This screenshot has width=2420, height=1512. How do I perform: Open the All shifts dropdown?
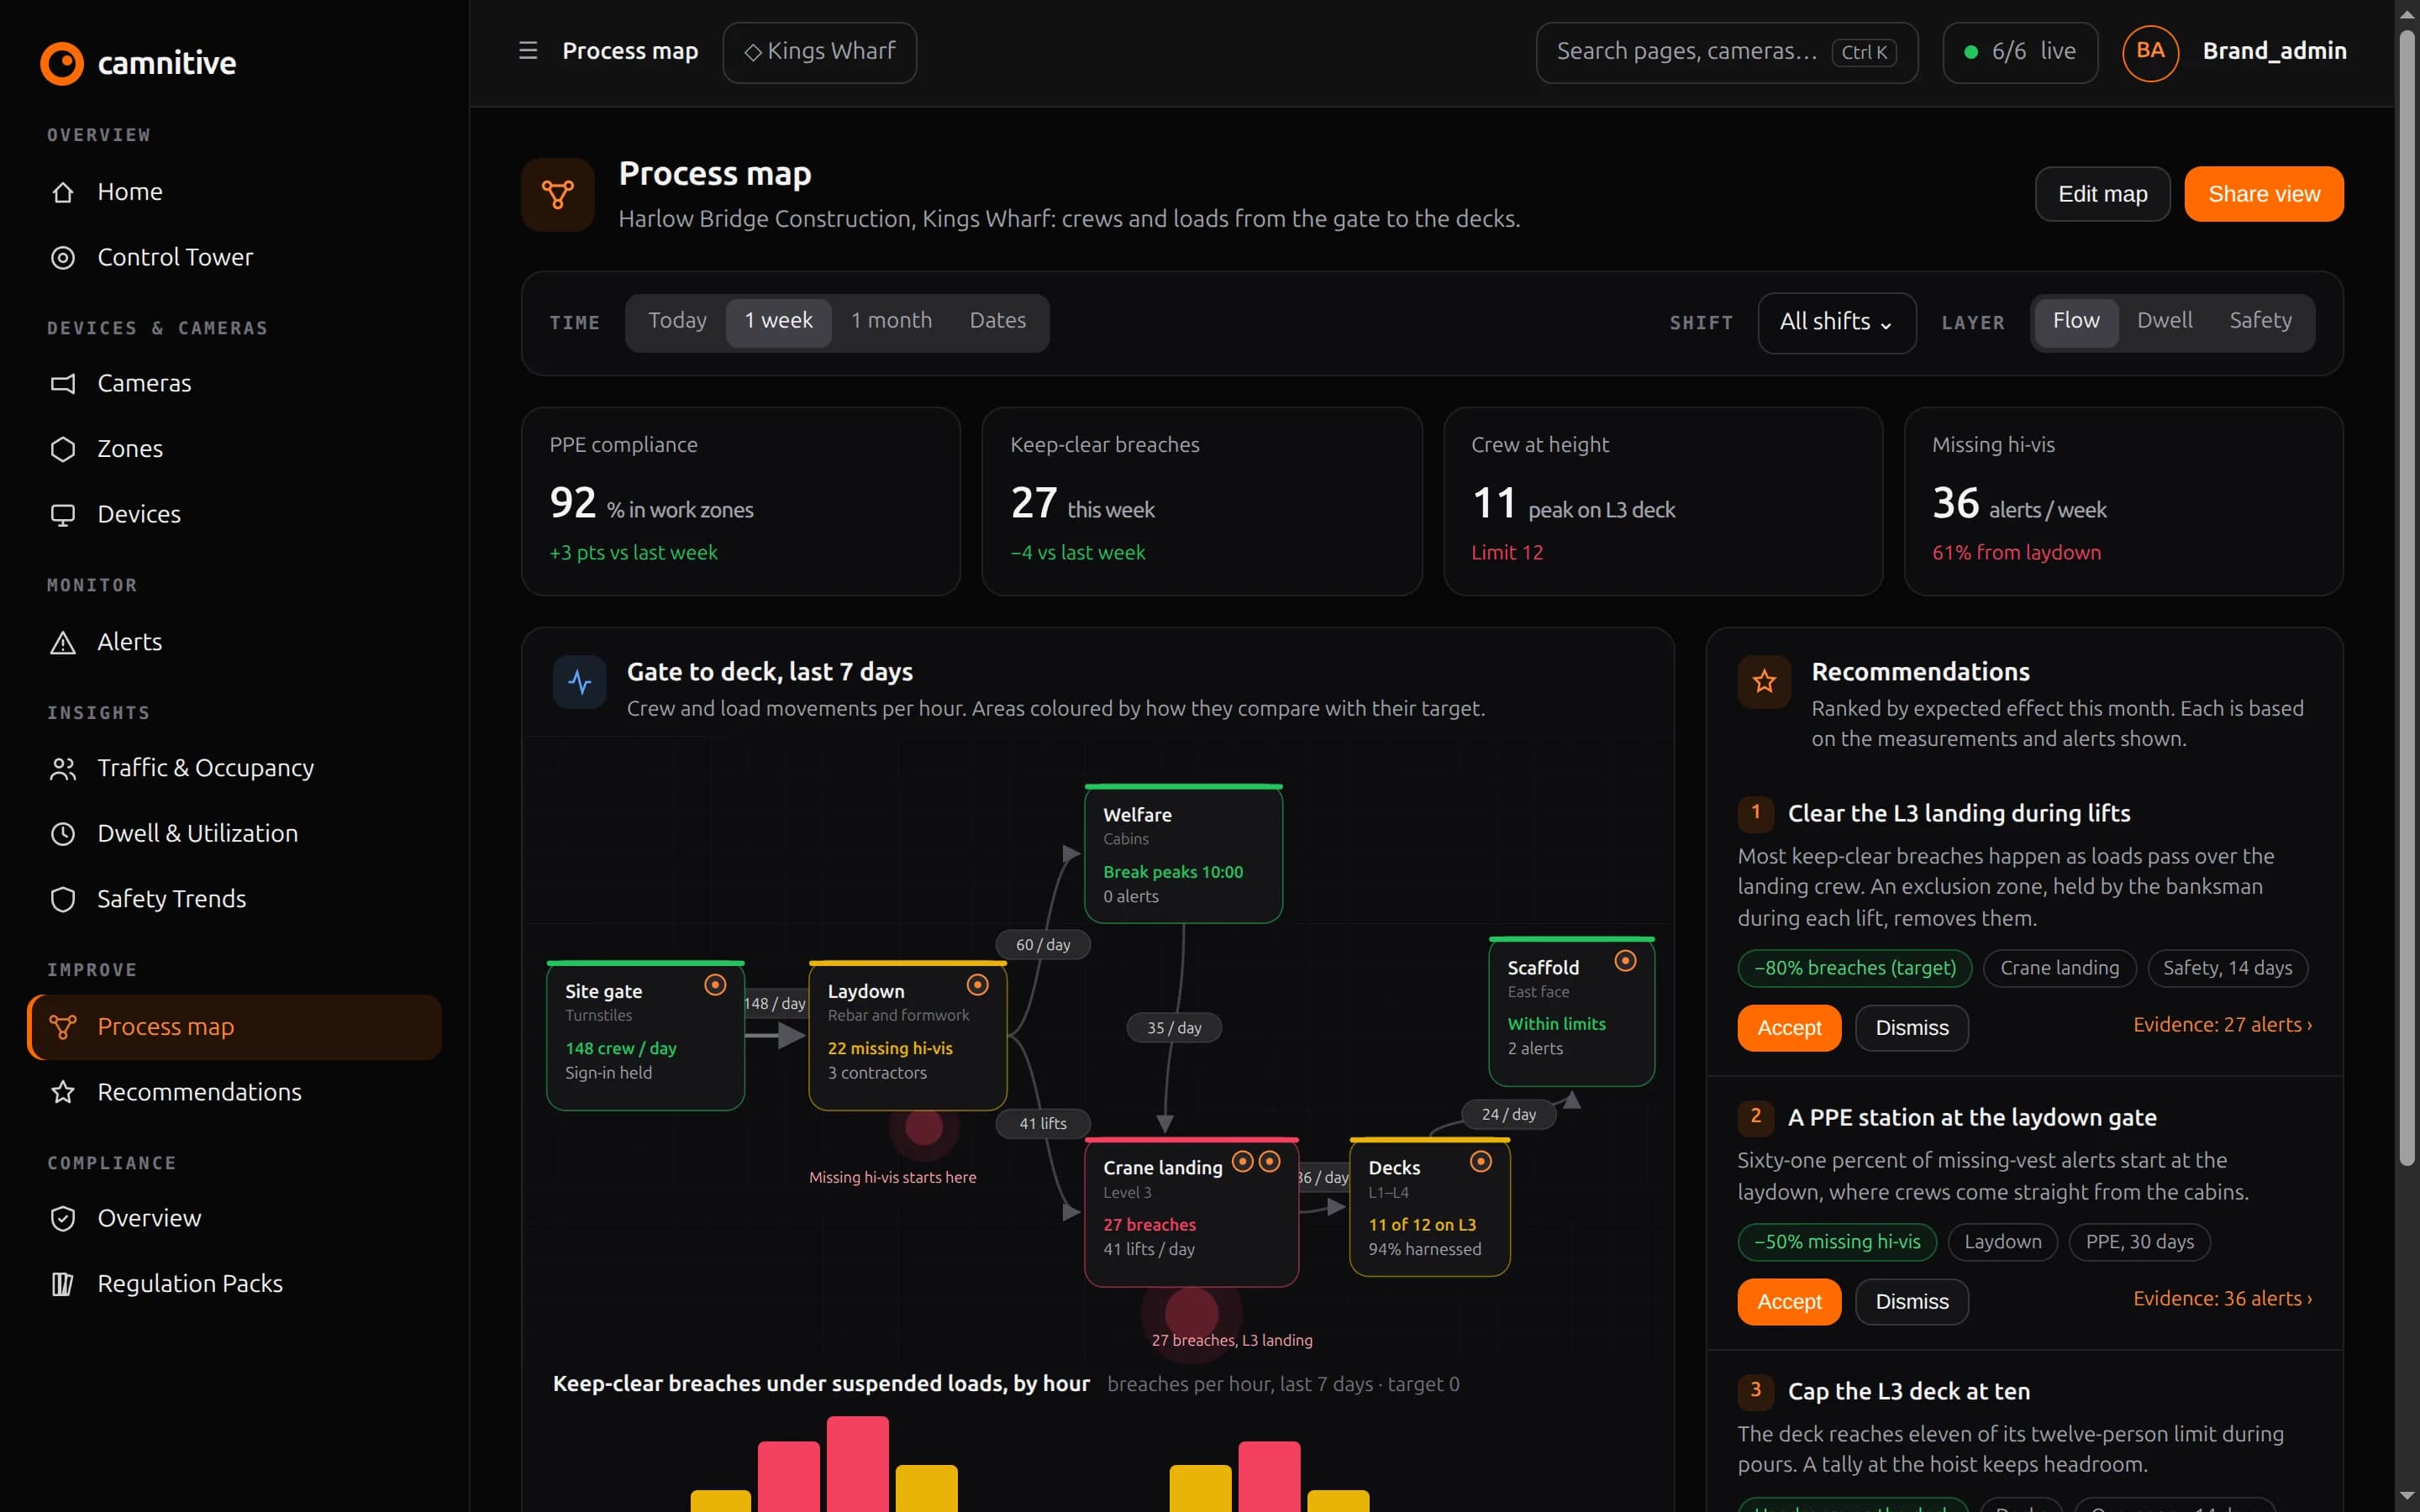pos(1836,322)
